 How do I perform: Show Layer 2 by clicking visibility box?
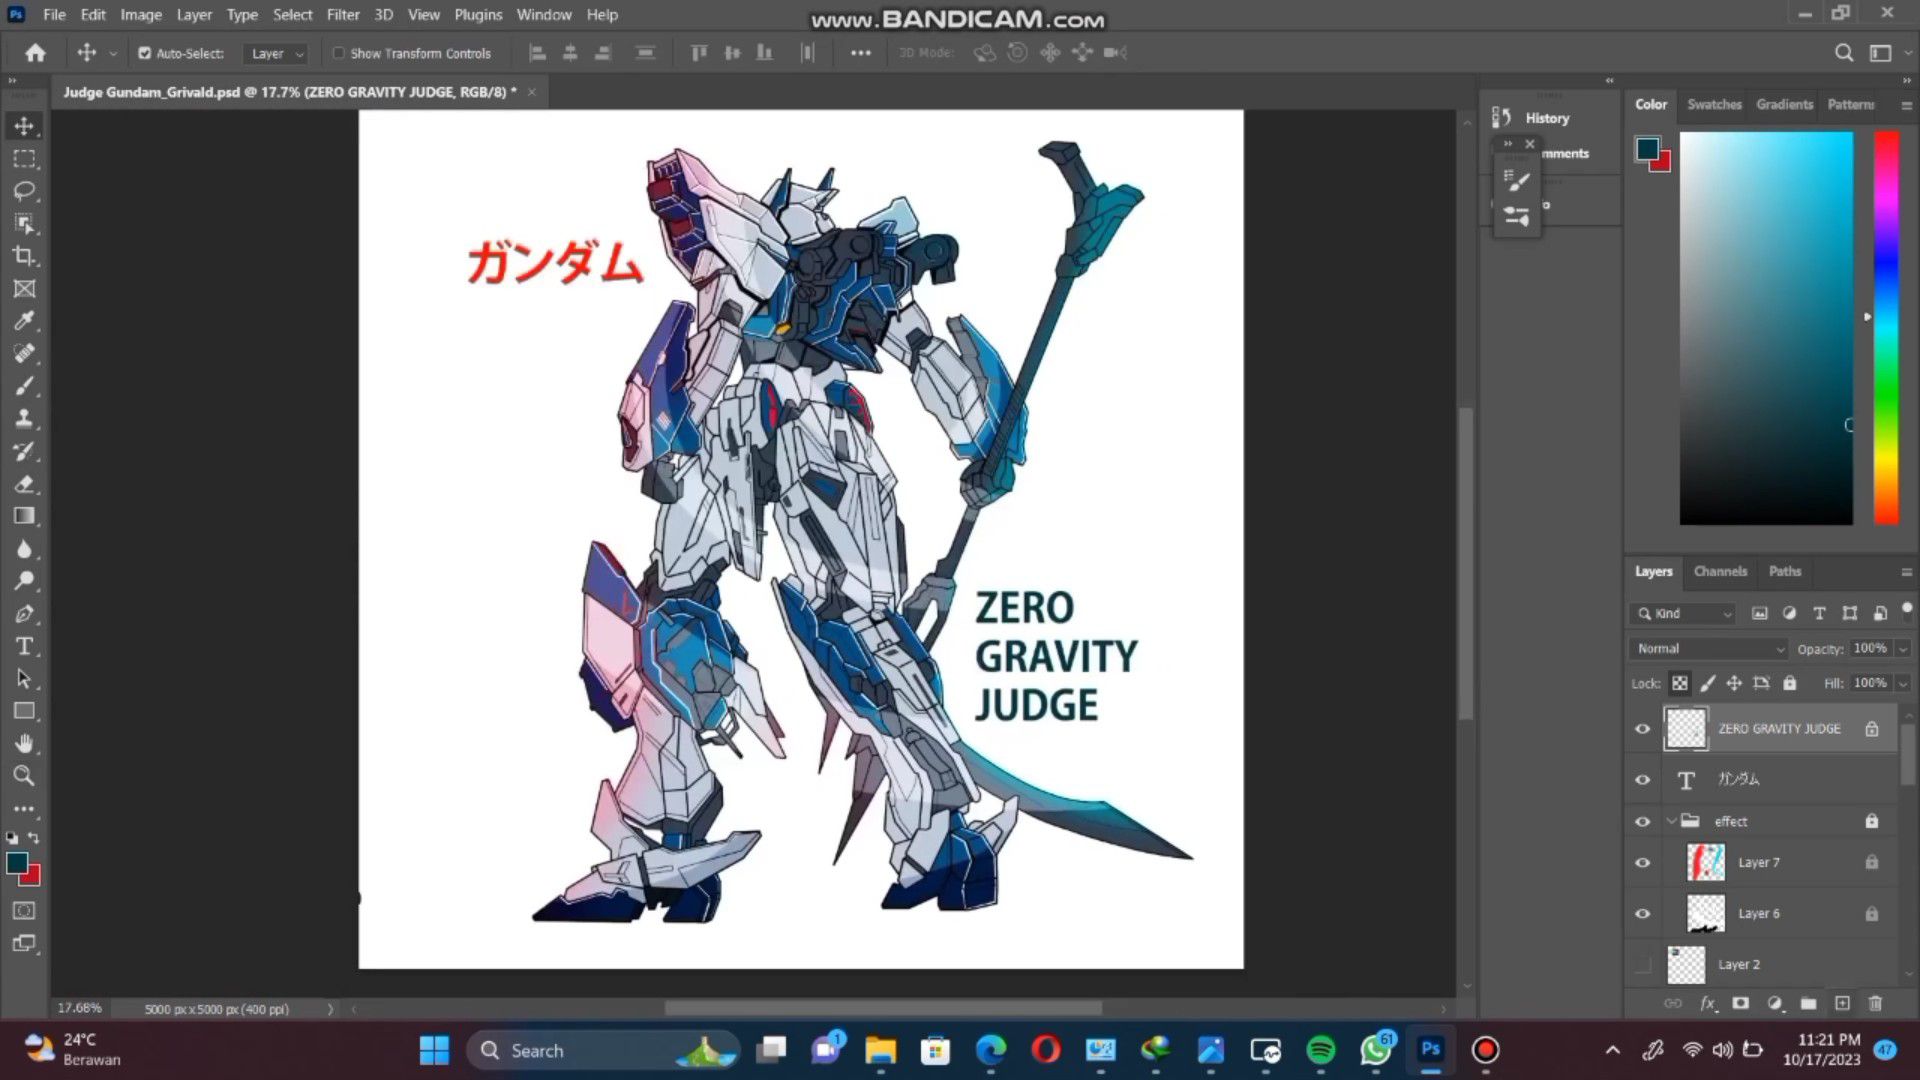(x=1642, y=965)
